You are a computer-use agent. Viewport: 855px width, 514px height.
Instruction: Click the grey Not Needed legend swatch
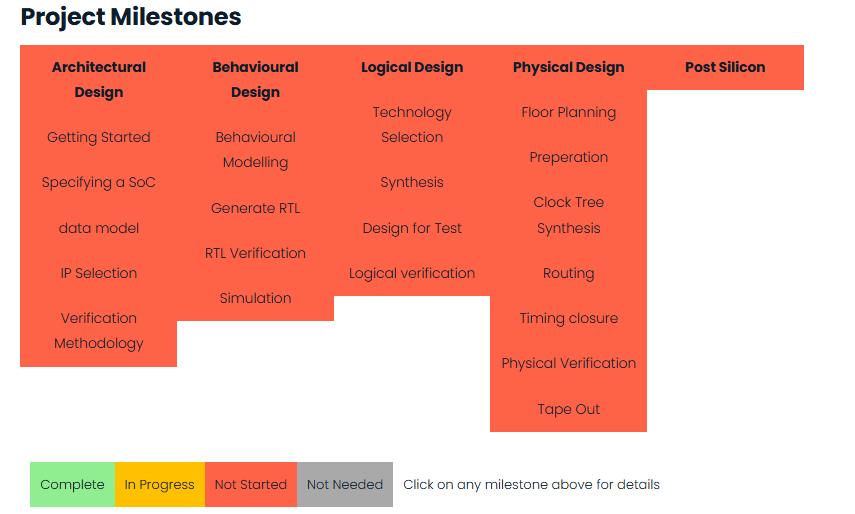click(345, 485)
